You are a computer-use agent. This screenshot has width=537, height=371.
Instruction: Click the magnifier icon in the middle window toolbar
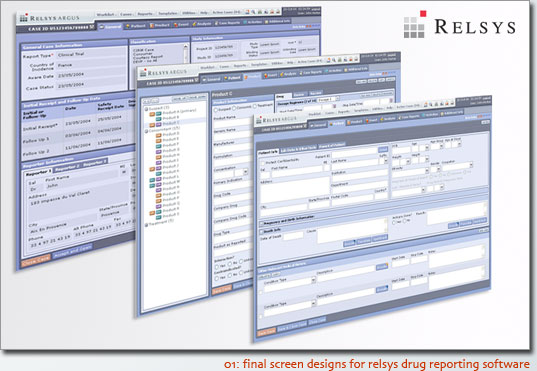(x=334, y=60)
